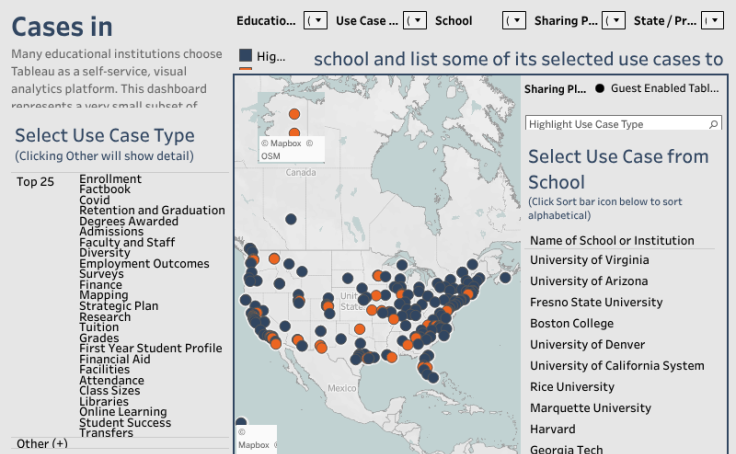The height and width of the screenshot is (454, 736).
Task: Choose University of Virginia in list
Action: point(590,260)
